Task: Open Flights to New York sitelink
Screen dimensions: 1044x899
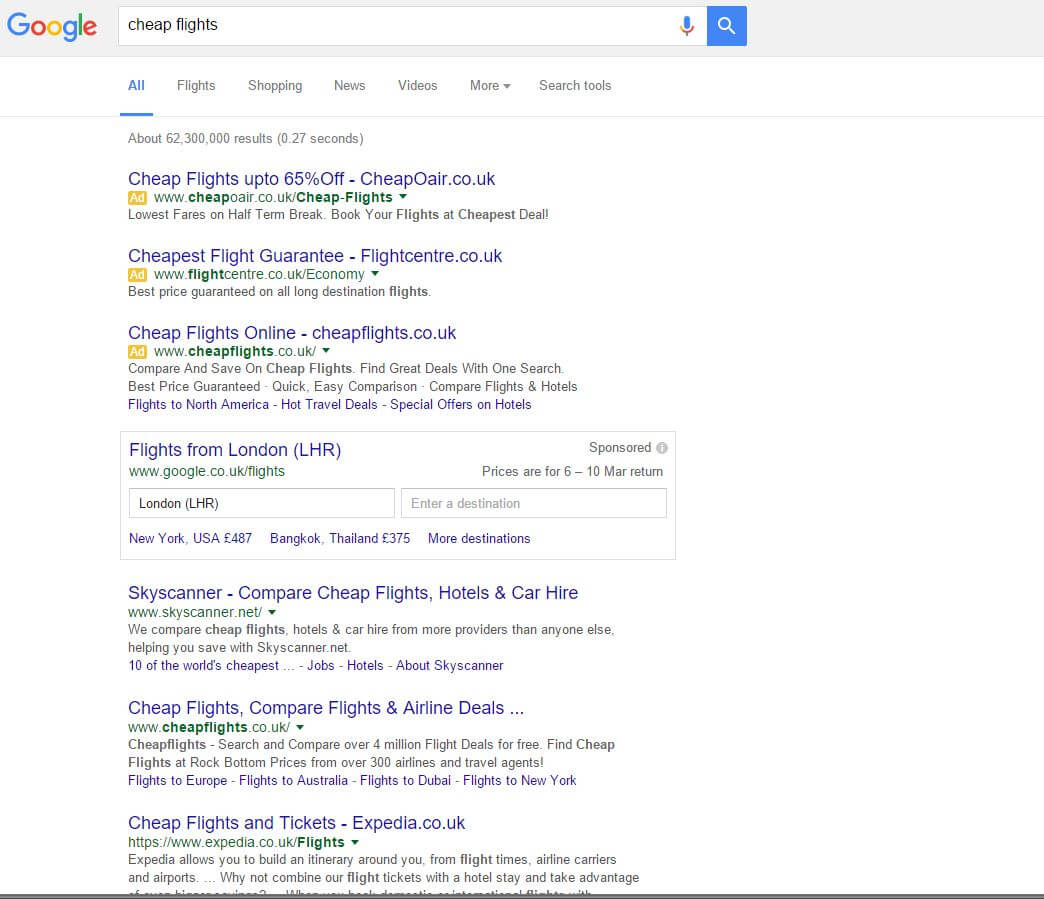Action: coord(519,780)
